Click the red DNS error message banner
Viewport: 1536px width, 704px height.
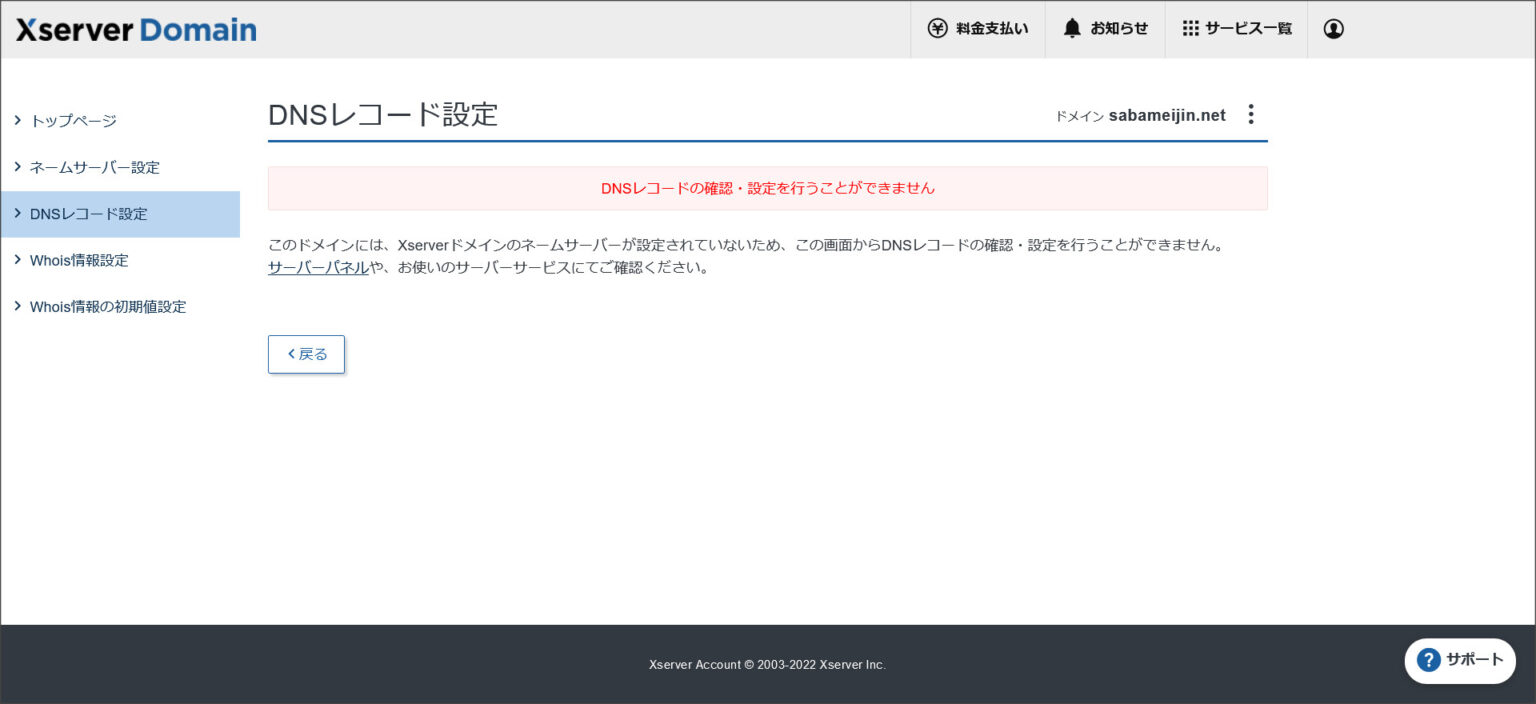click(x=767, y=188)
